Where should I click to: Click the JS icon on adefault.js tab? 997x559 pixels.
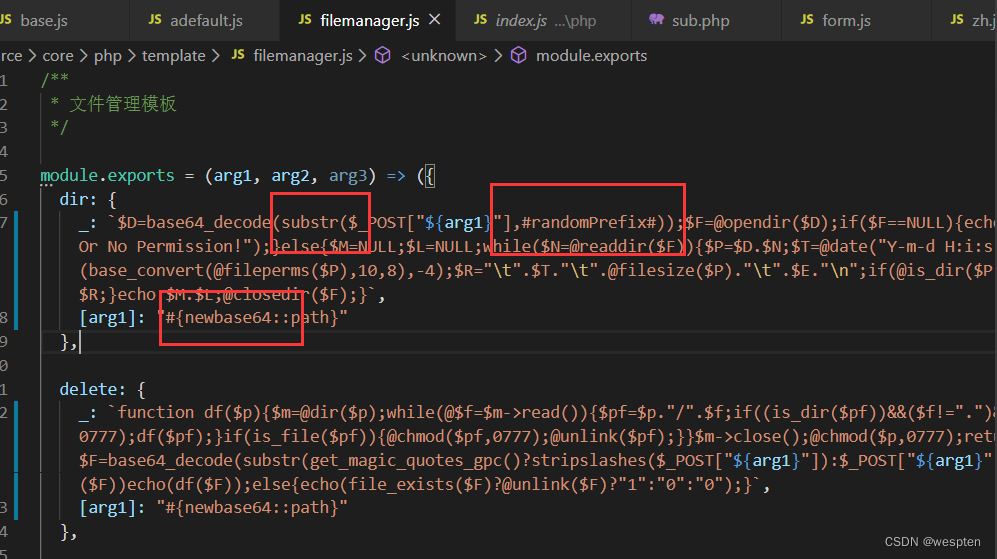[155, 20]
